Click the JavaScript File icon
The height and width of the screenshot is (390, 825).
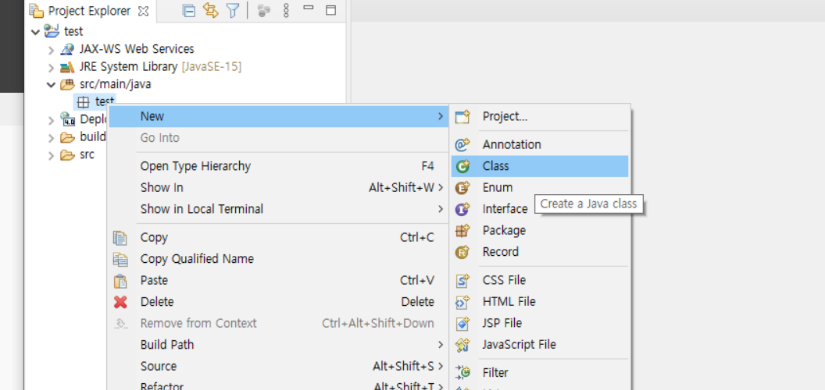point(462,345)
